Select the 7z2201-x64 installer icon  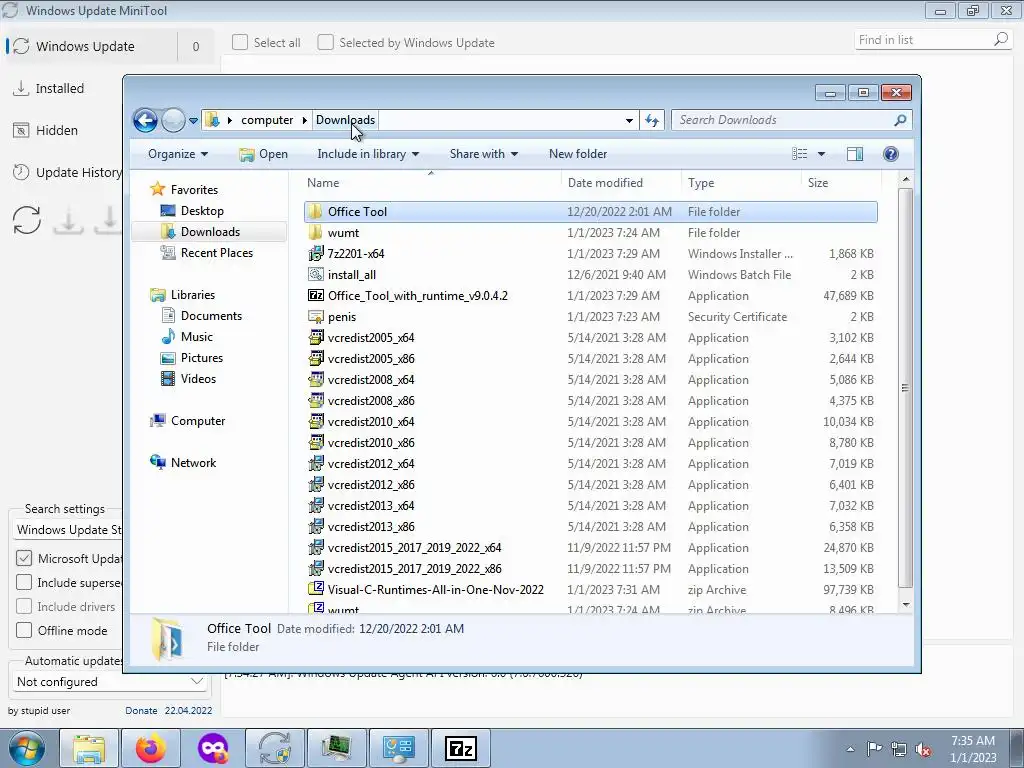tap(315, 253)
